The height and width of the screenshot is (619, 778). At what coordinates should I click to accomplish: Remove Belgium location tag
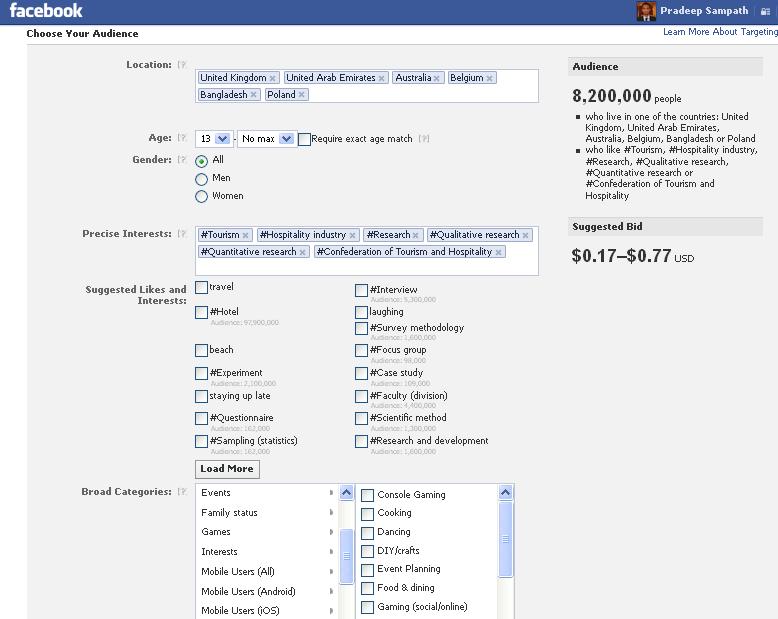(x=489, y=78)
